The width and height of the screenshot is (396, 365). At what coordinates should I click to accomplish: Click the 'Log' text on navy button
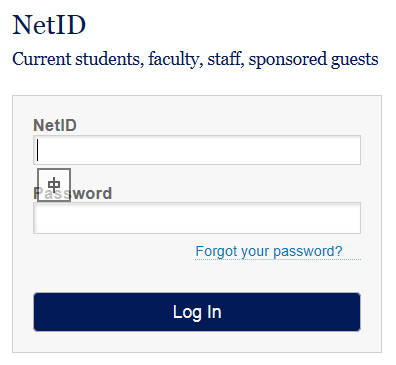pos(187,313)
